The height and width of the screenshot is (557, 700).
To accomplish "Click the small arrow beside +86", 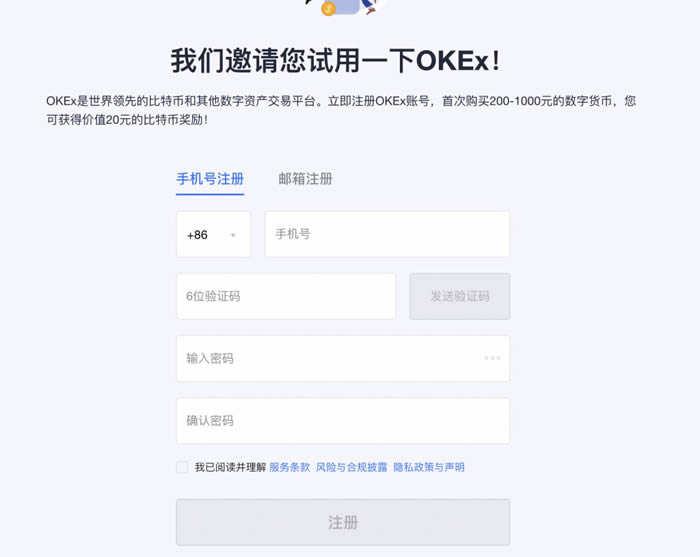I will [x=233, y=235].
